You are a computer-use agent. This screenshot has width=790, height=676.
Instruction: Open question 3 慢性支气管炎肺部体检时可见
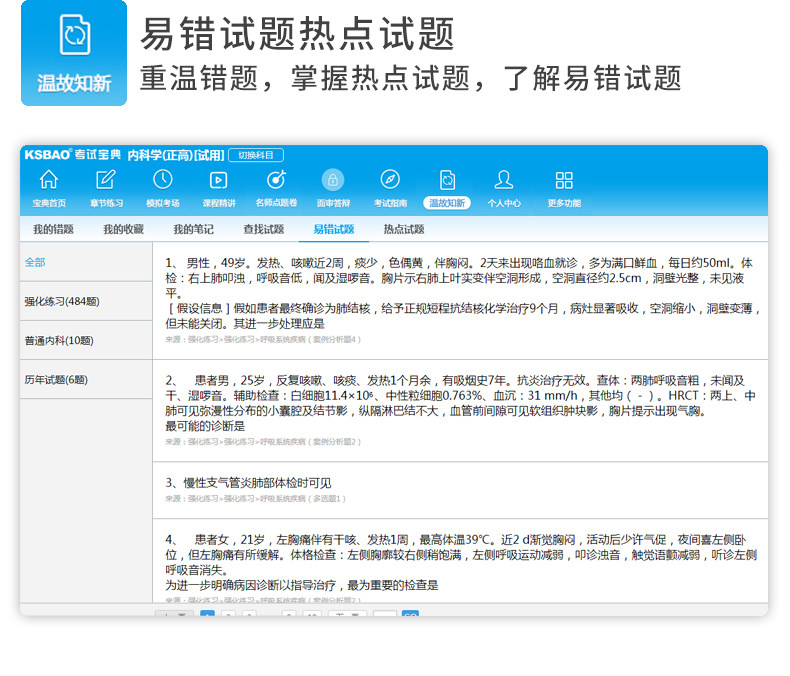(x=460, y=490)
